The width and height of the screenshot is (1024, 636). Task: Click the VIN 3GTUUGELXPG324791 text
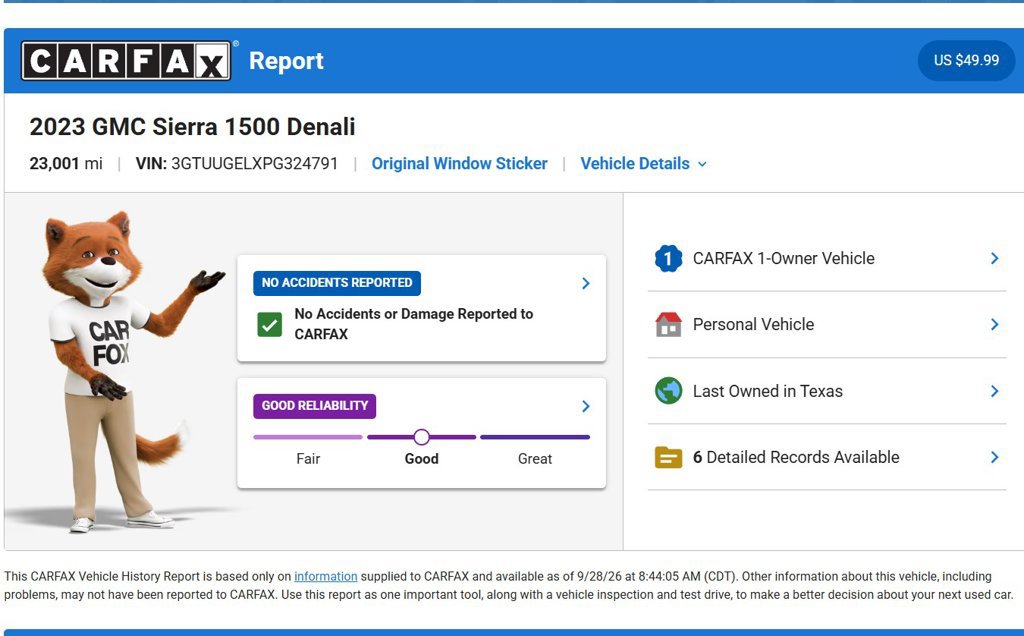point(236,163)
